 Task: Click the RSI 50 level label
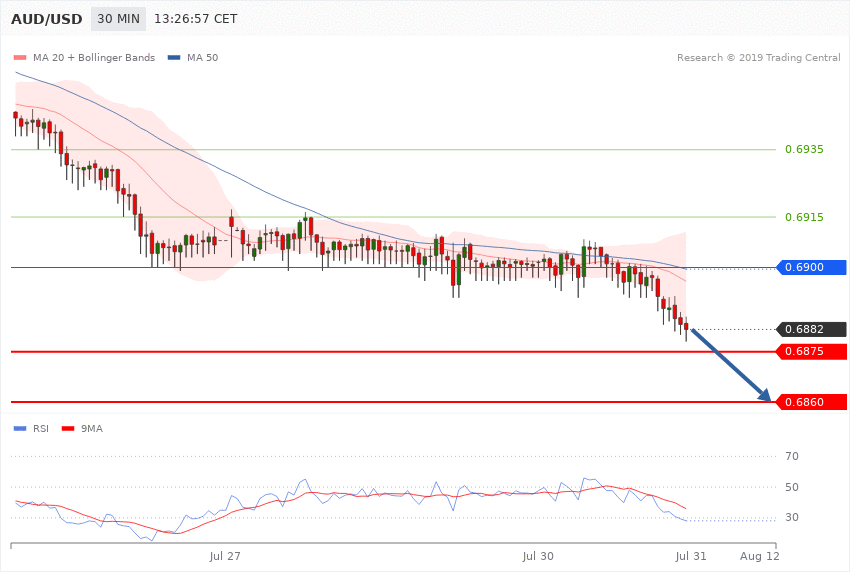(x=792, y=488)
